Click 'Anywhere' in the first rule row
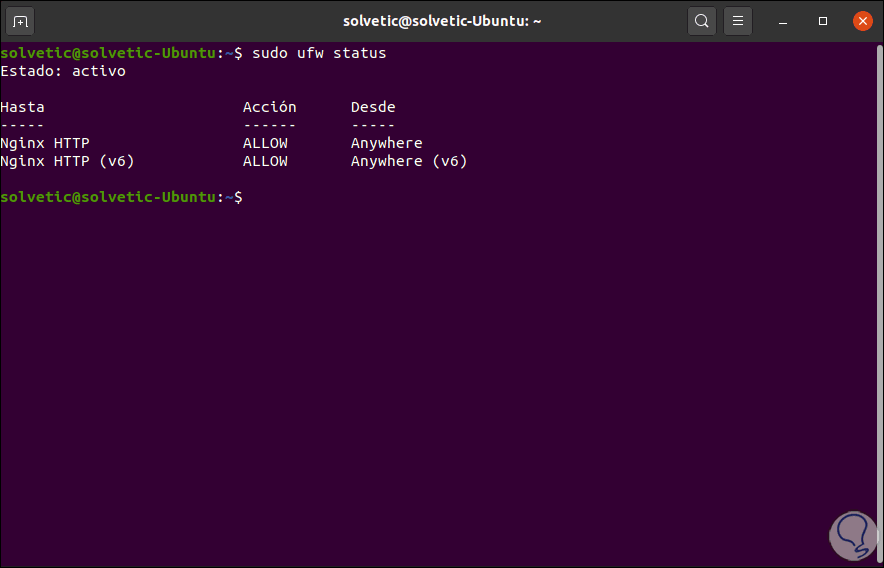 pyautogui.click(x=386, y=143)
